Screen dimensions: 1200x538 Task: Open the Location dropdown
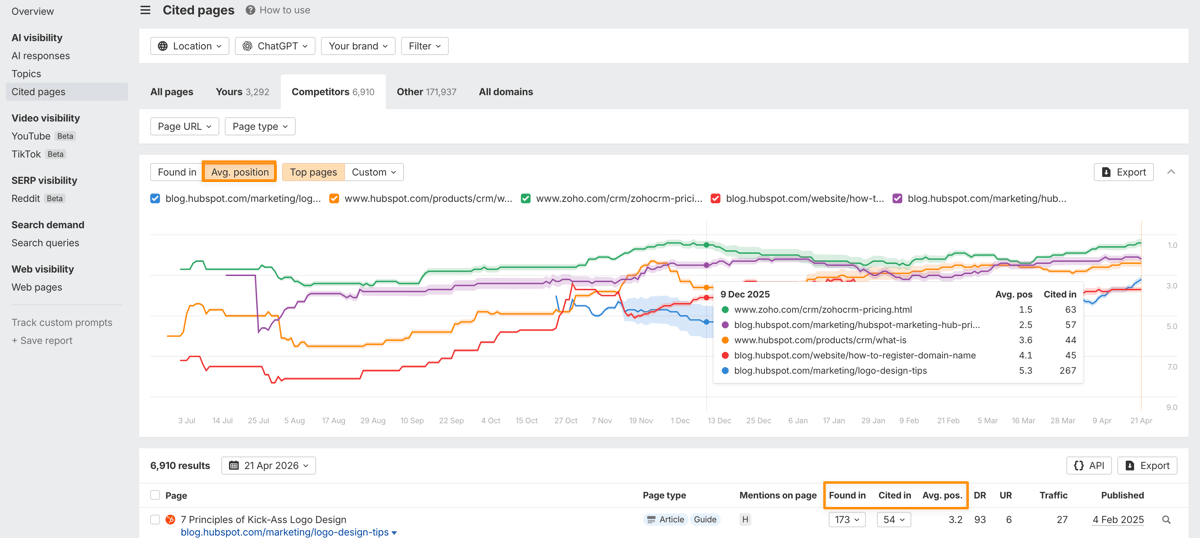click(x=190, y=46)
